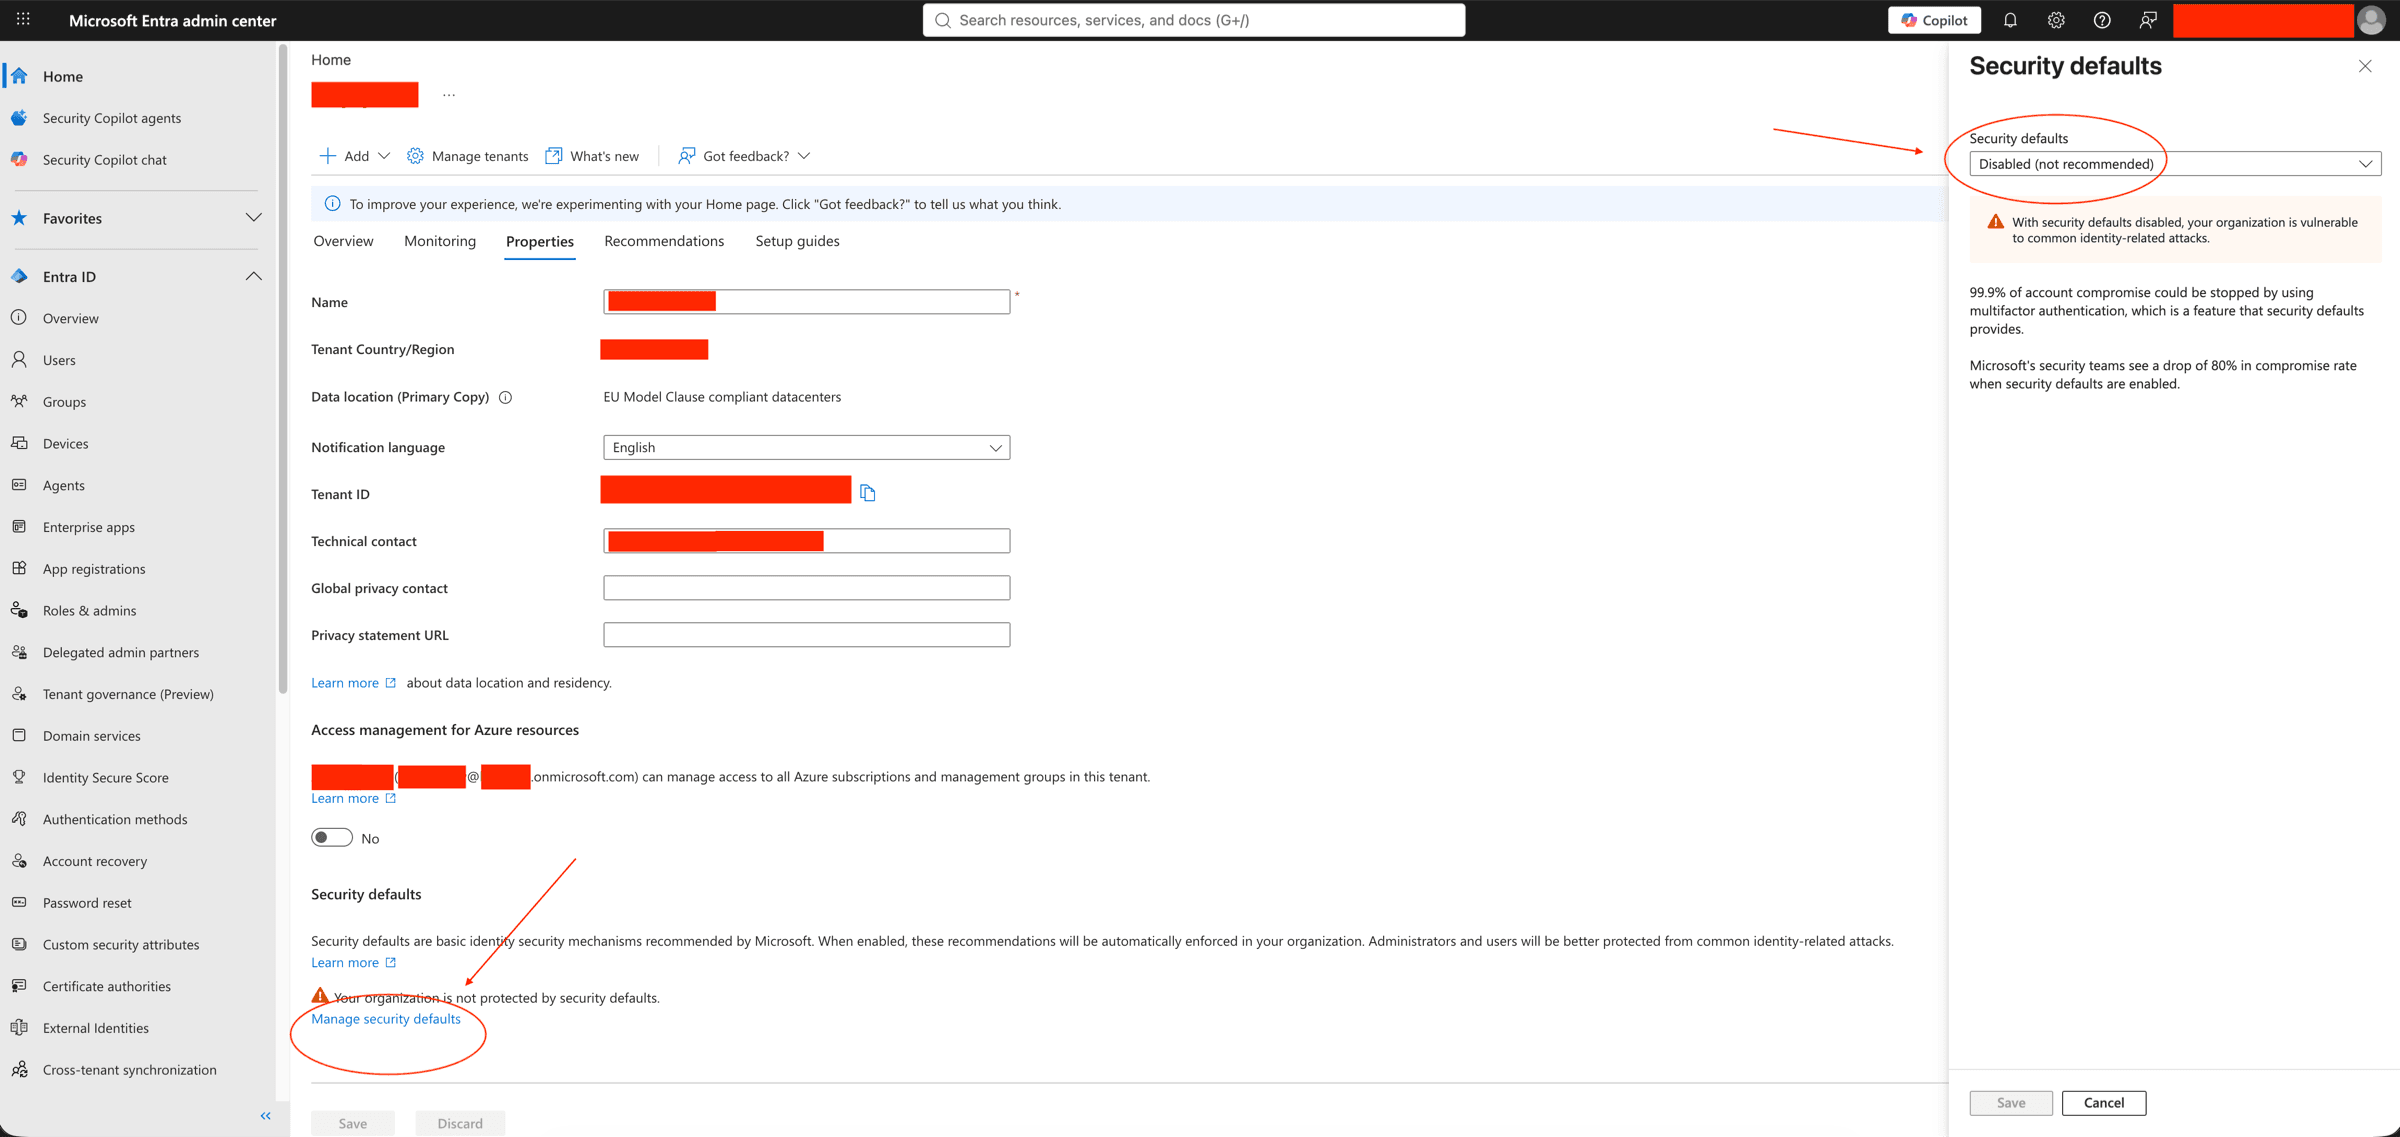Switch to the Overview tab

(x=343, y=241)
